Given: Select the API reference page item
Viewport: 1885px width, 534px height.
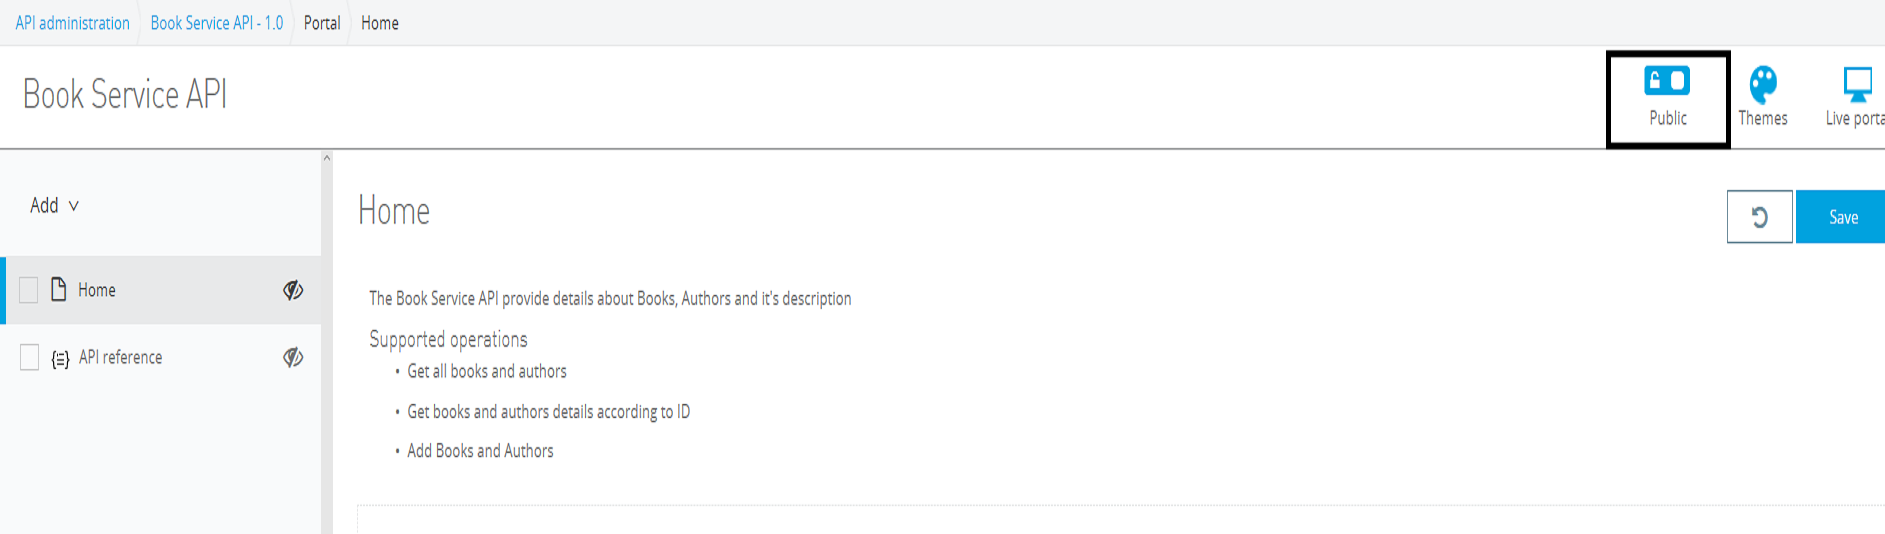Looking at the screenshot, I should tap(120, 358).
